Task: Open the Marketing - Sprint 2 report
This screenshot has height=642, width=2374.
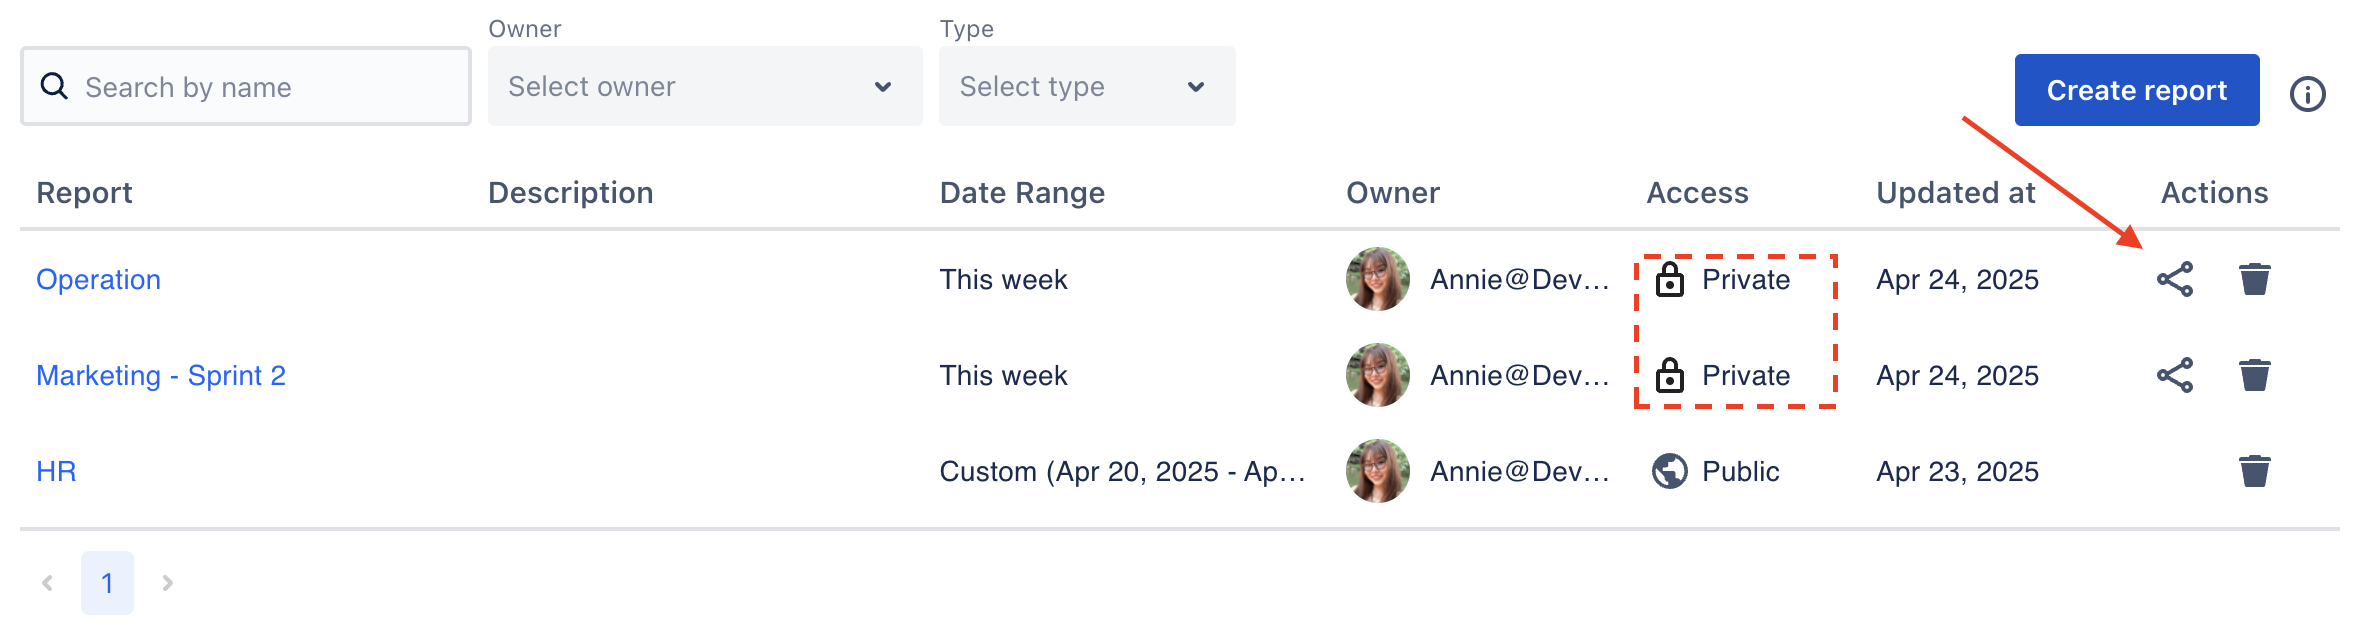Action: pyautogui.click(x=161, y=375)
